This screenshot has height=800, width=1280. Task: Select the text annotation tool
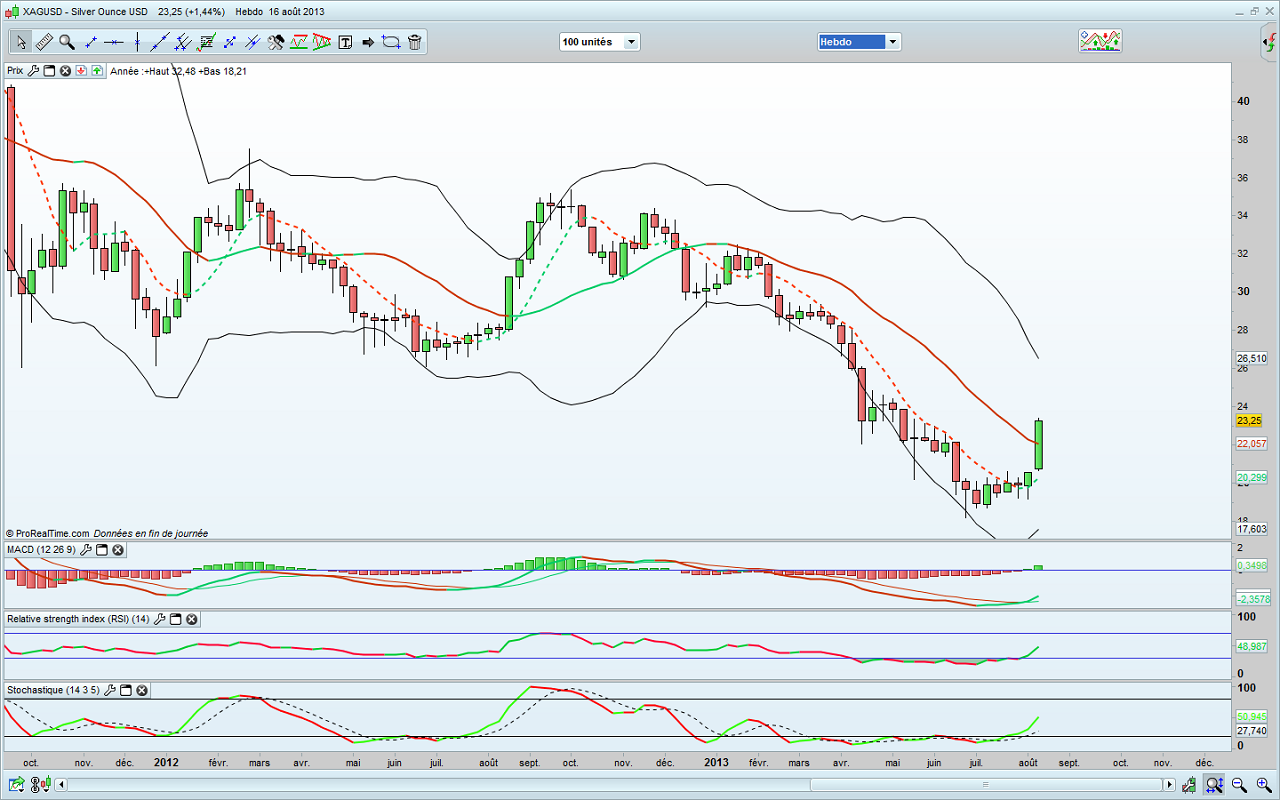(x=345, y=42)
